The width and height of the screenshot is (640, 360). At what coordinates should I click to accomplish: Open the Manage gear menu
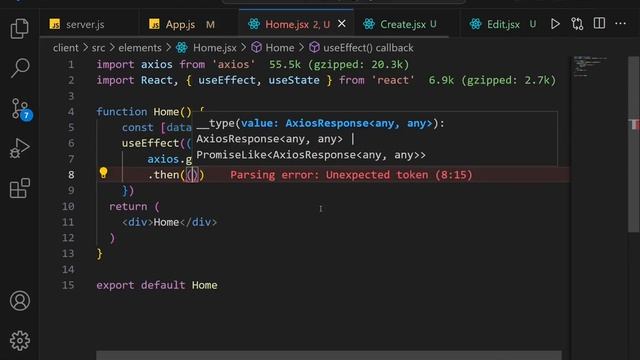[20, 340]
